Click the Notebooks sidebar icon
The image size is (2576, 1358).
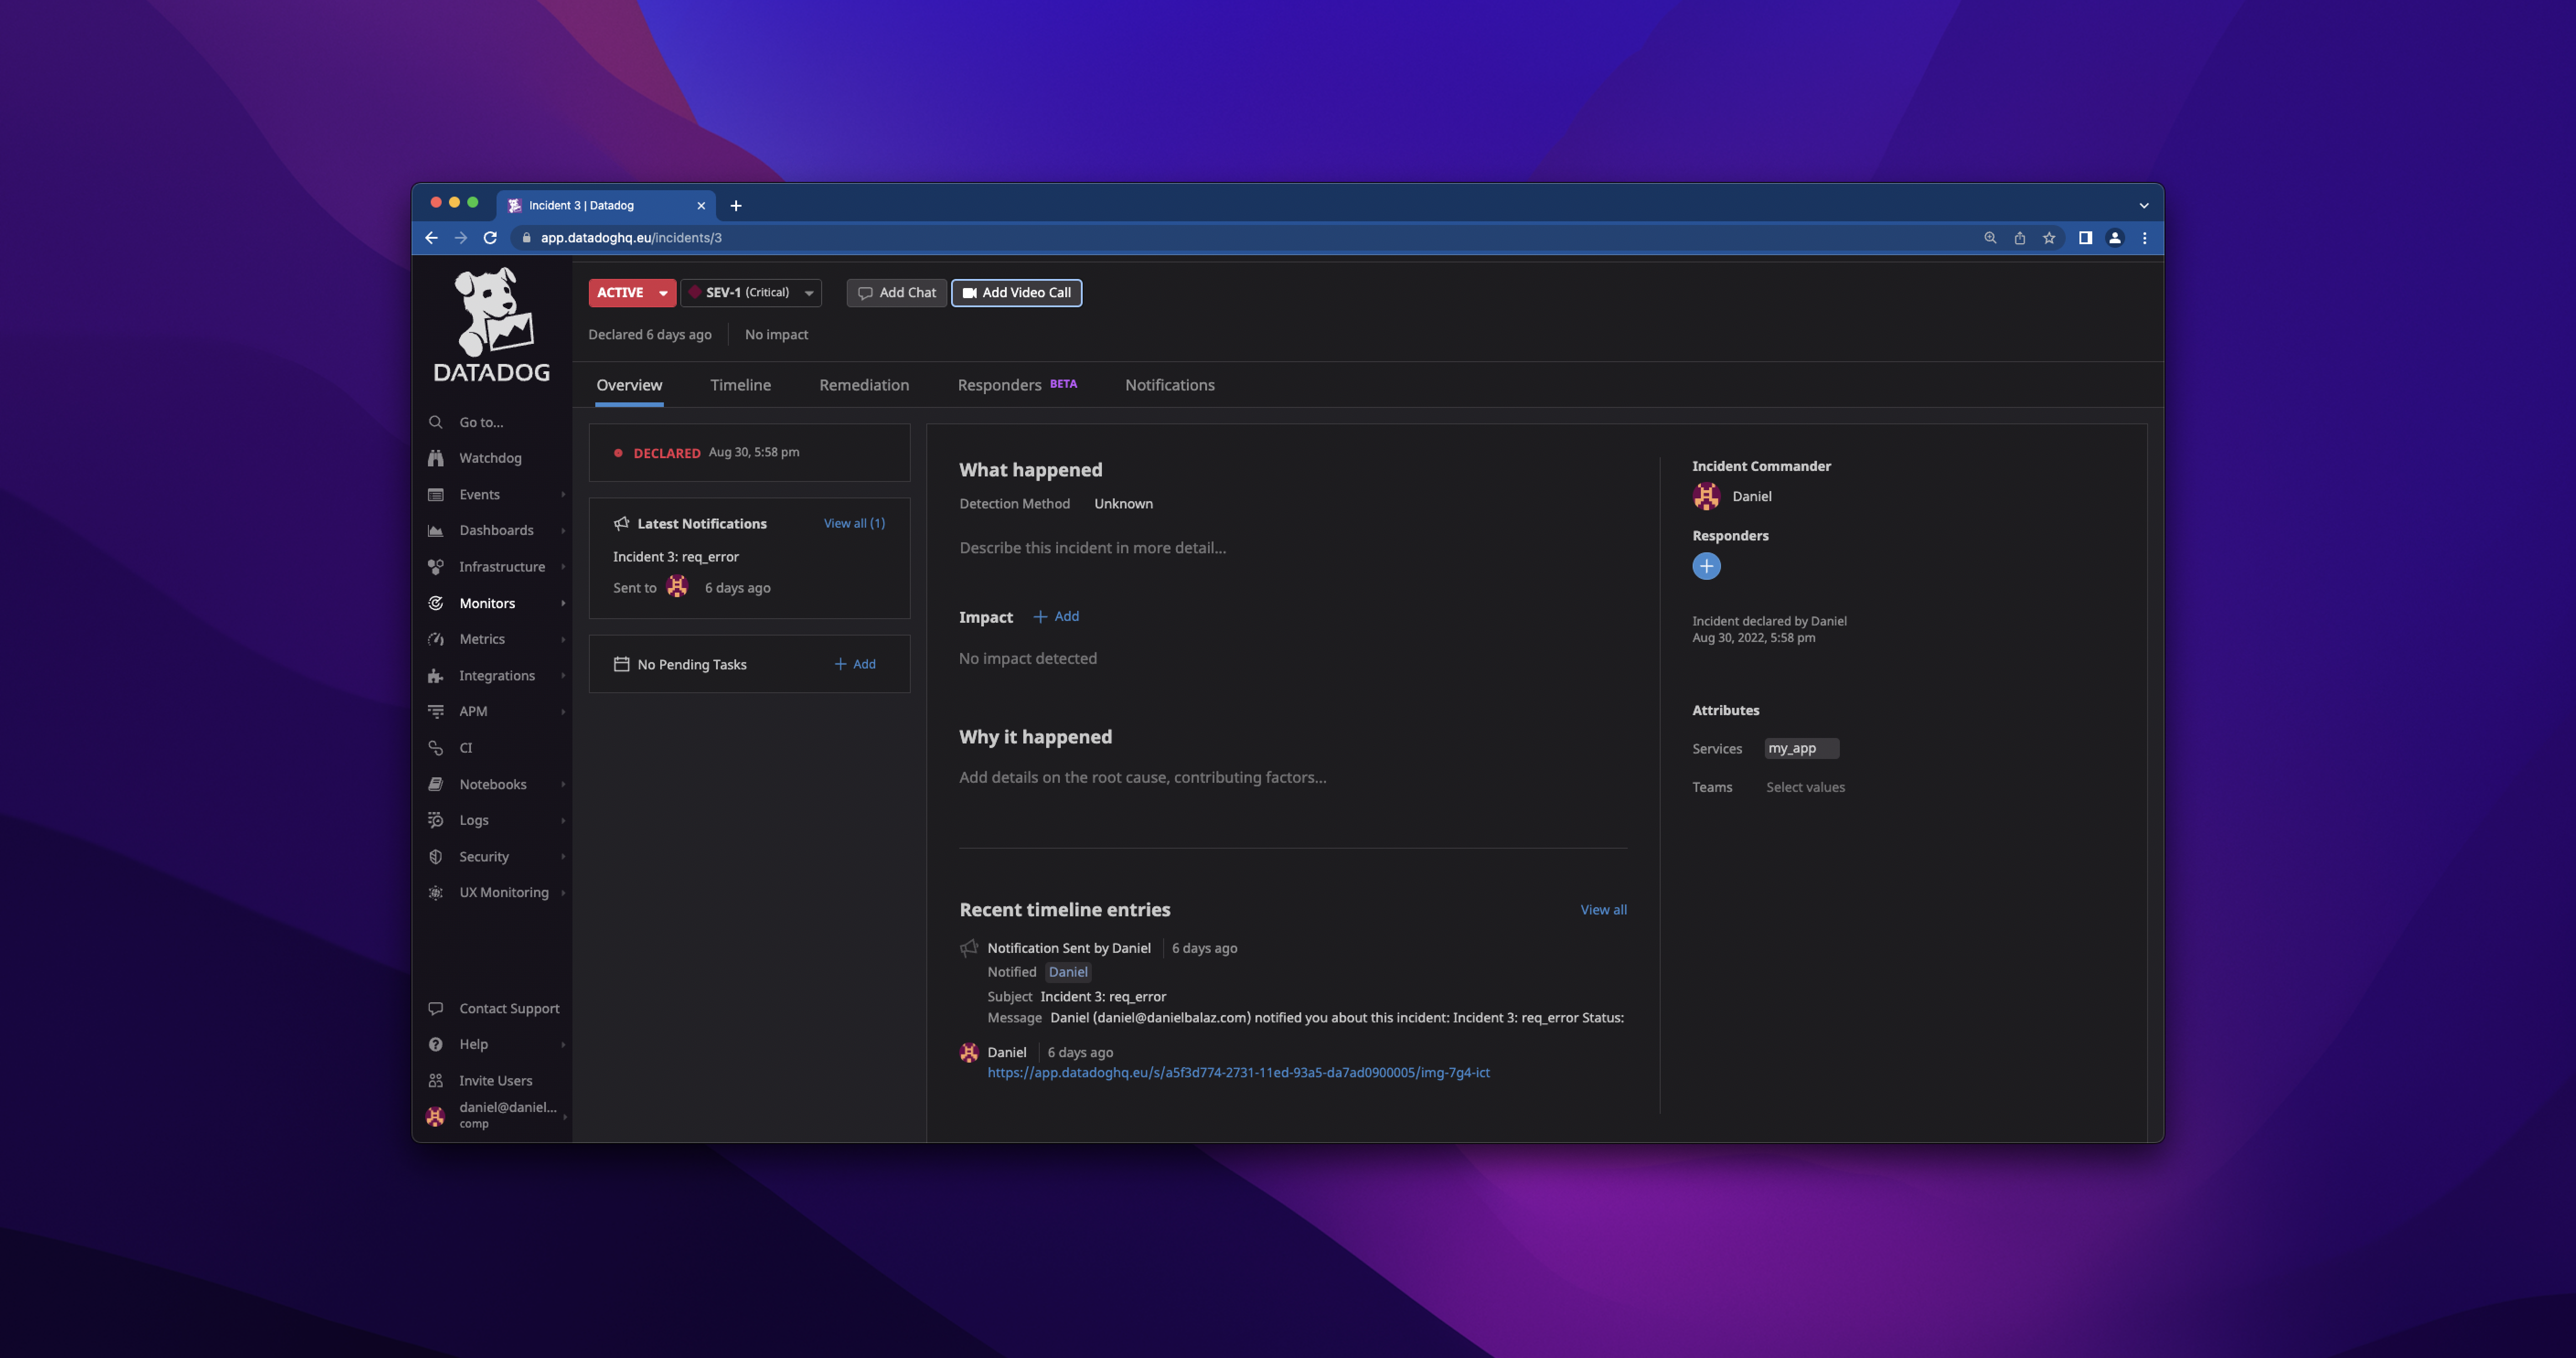[x=435, y=784]
